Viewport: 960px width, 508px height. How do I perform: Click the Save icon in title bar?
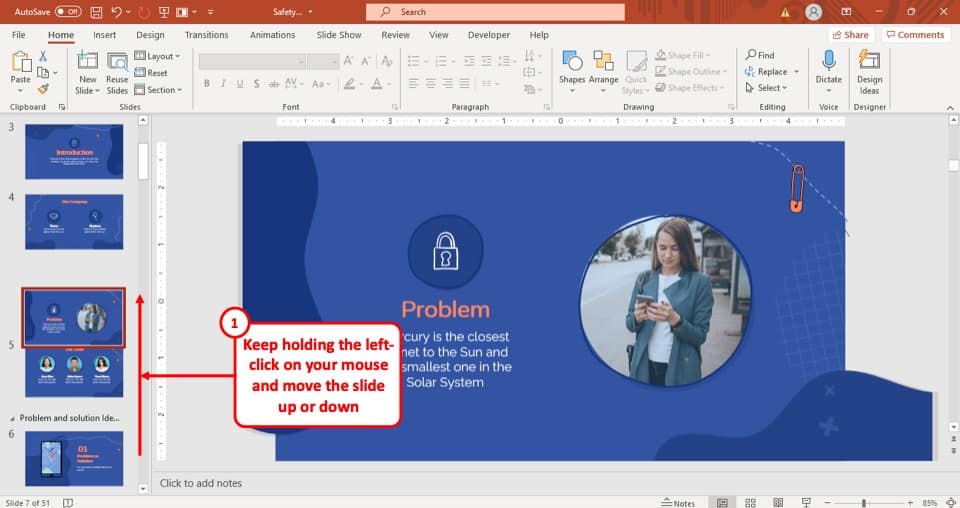point(96,12)
